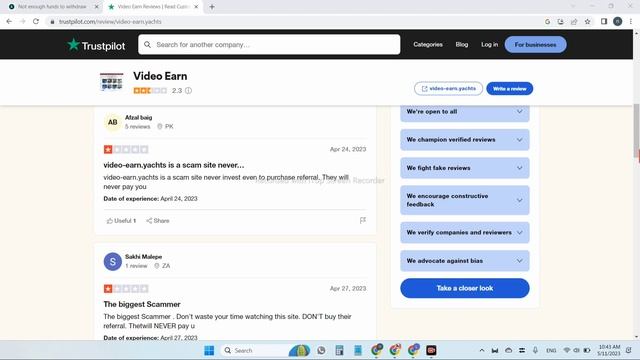
Task: Open review title "The biggest Scammer"
Action: pos(142,304)
